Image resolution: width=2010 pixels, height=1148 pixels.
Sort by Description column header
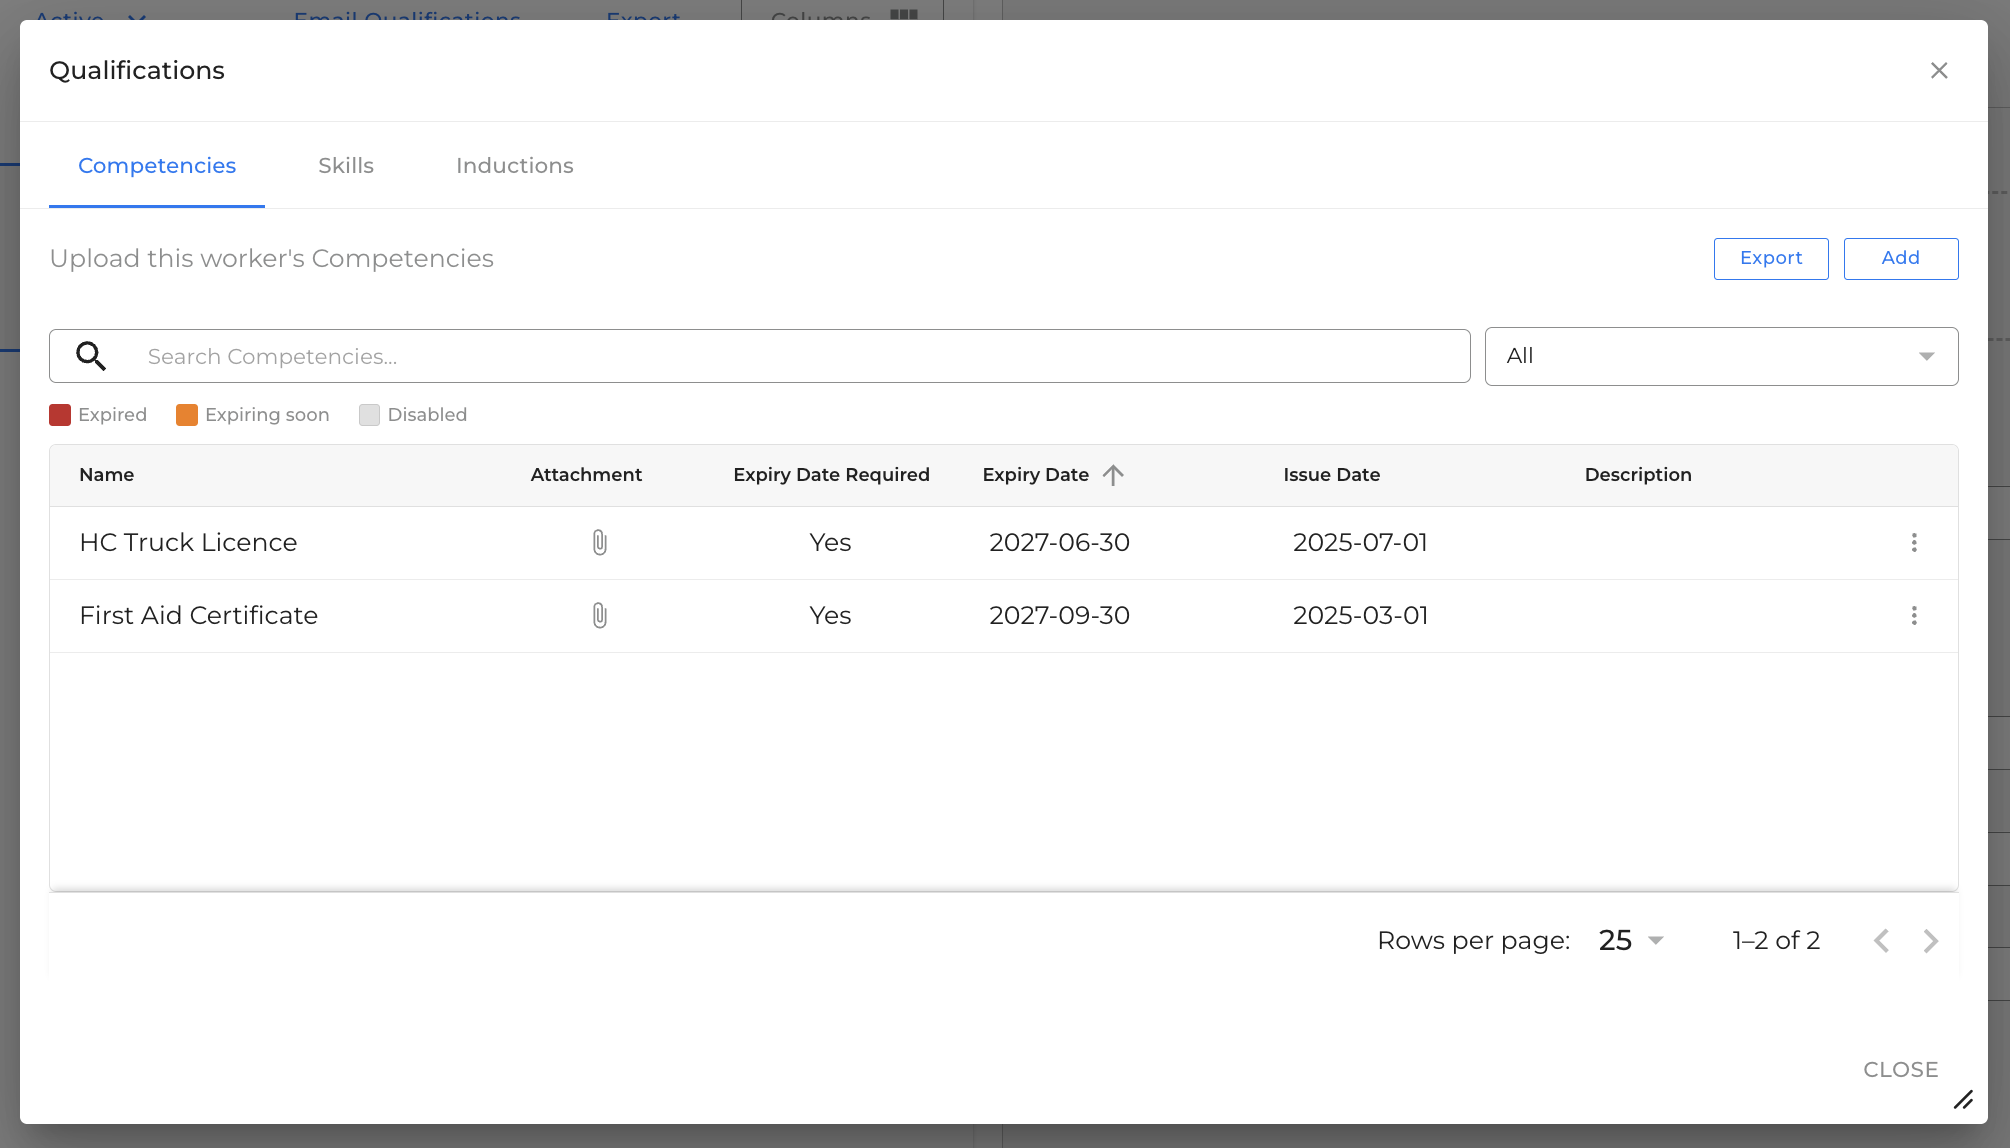point(1638,475)
